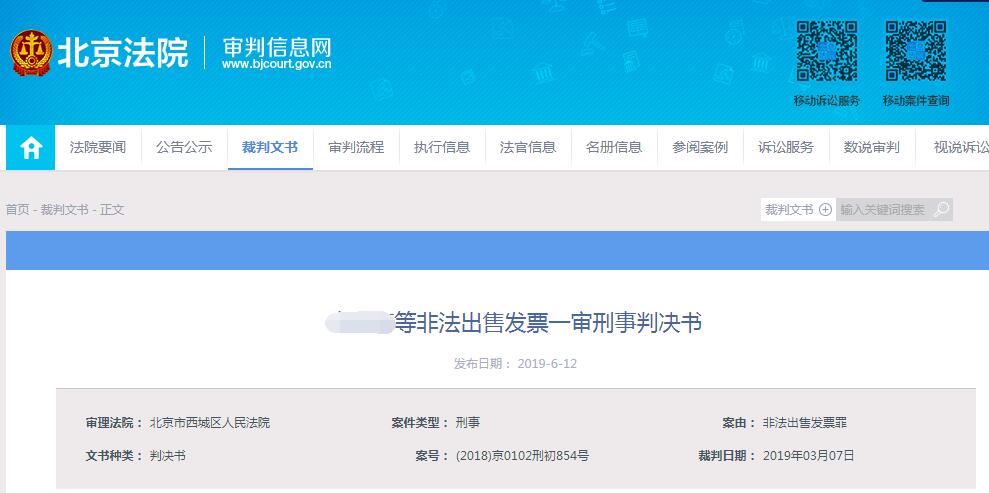Click 首页 breadcrumb link
This screenshot has height=493, width=989.
click(17, 210)
